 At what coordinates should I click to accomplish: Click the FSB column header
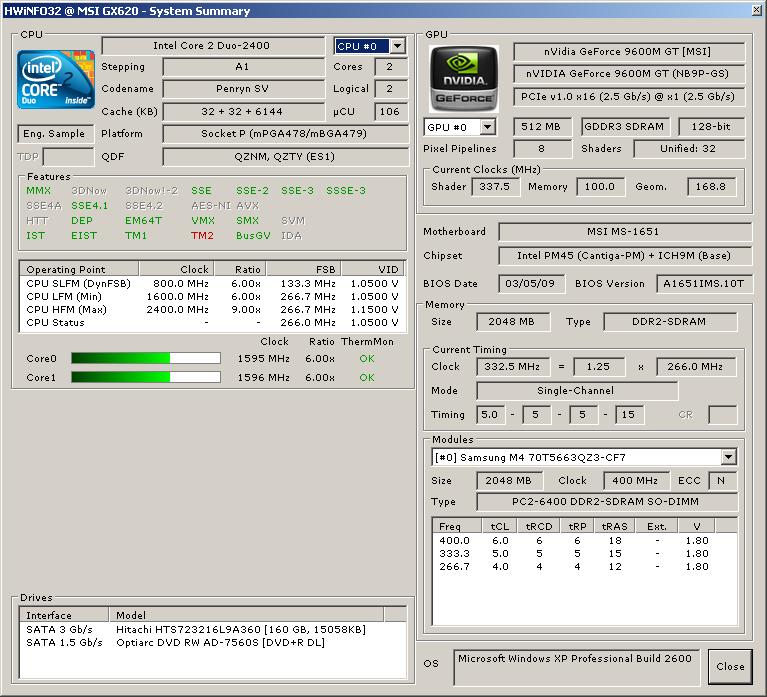pyautogui.click(x=303, y=269)
